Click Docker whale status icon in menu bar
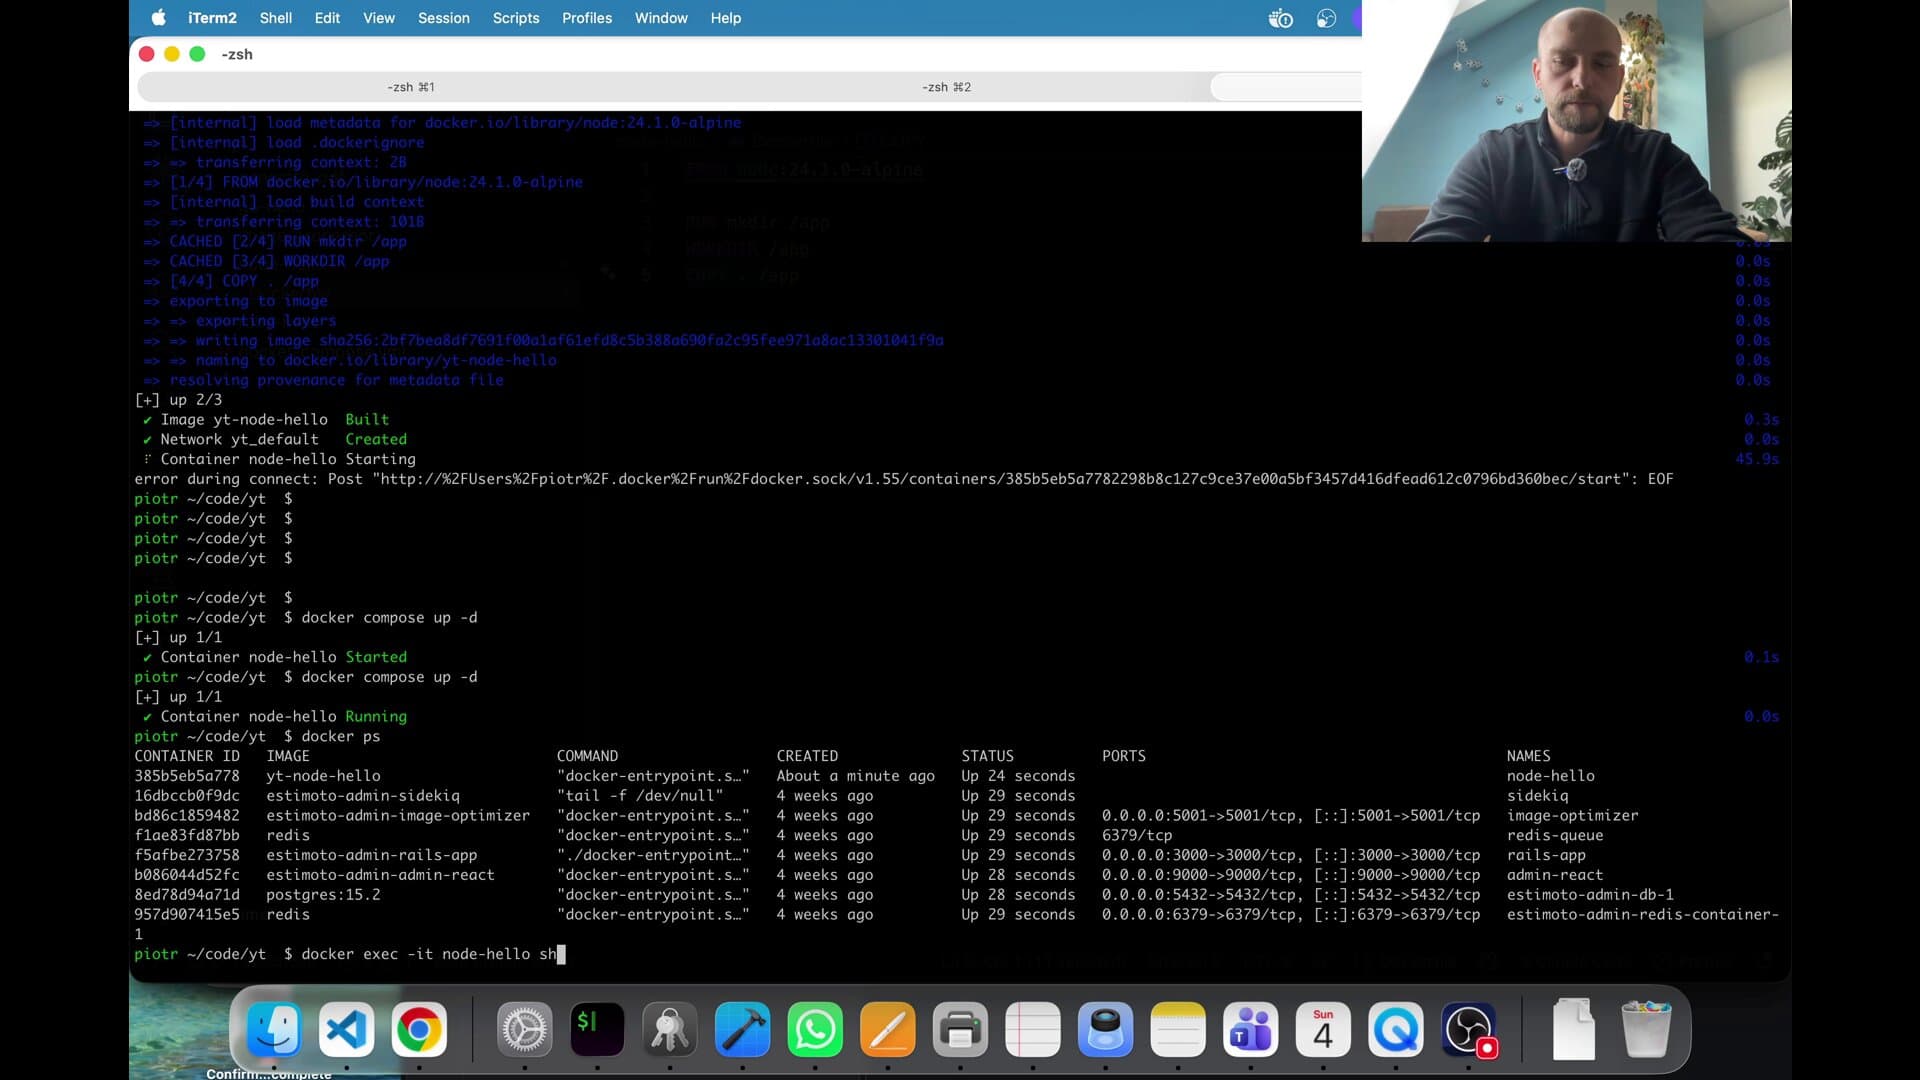 (1280, 18)
